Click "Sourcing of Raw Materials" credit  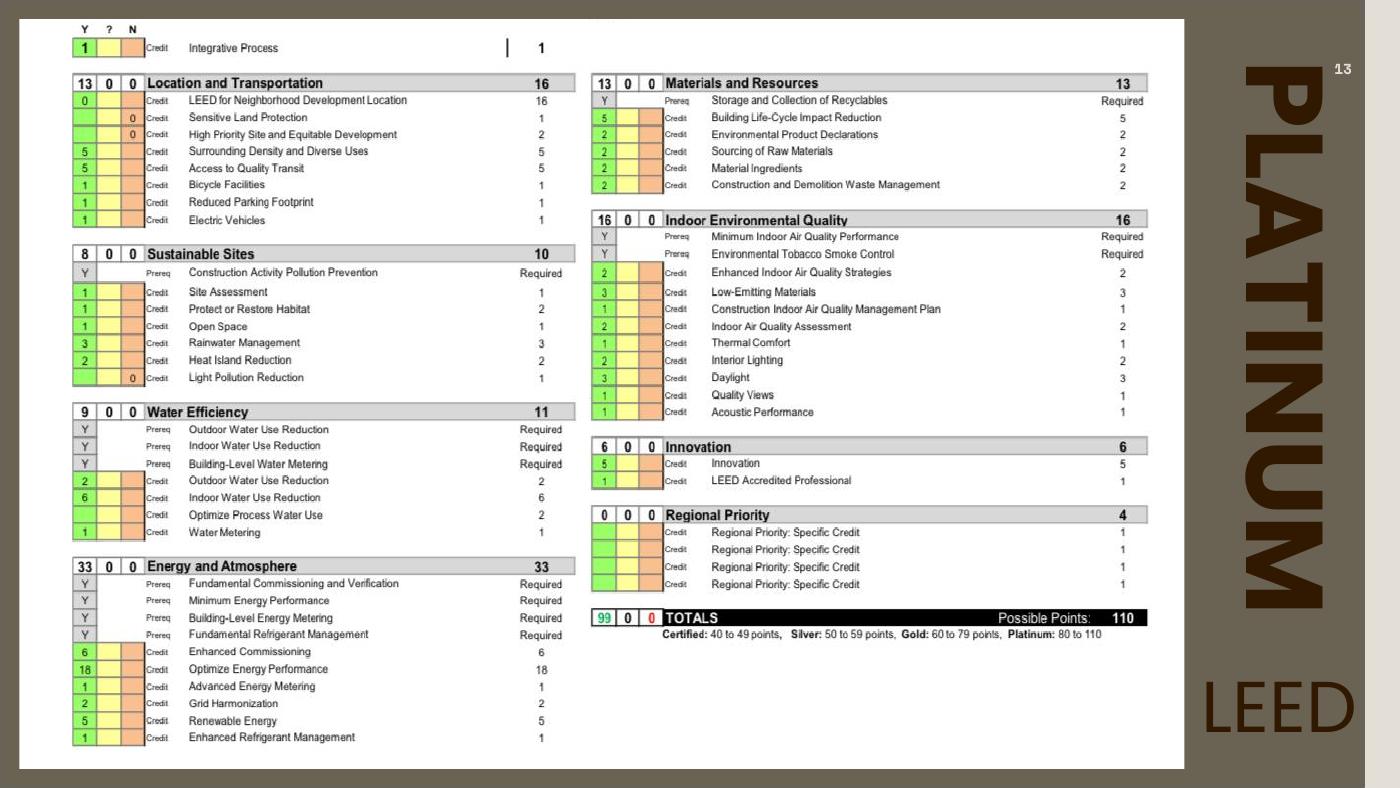772,152
